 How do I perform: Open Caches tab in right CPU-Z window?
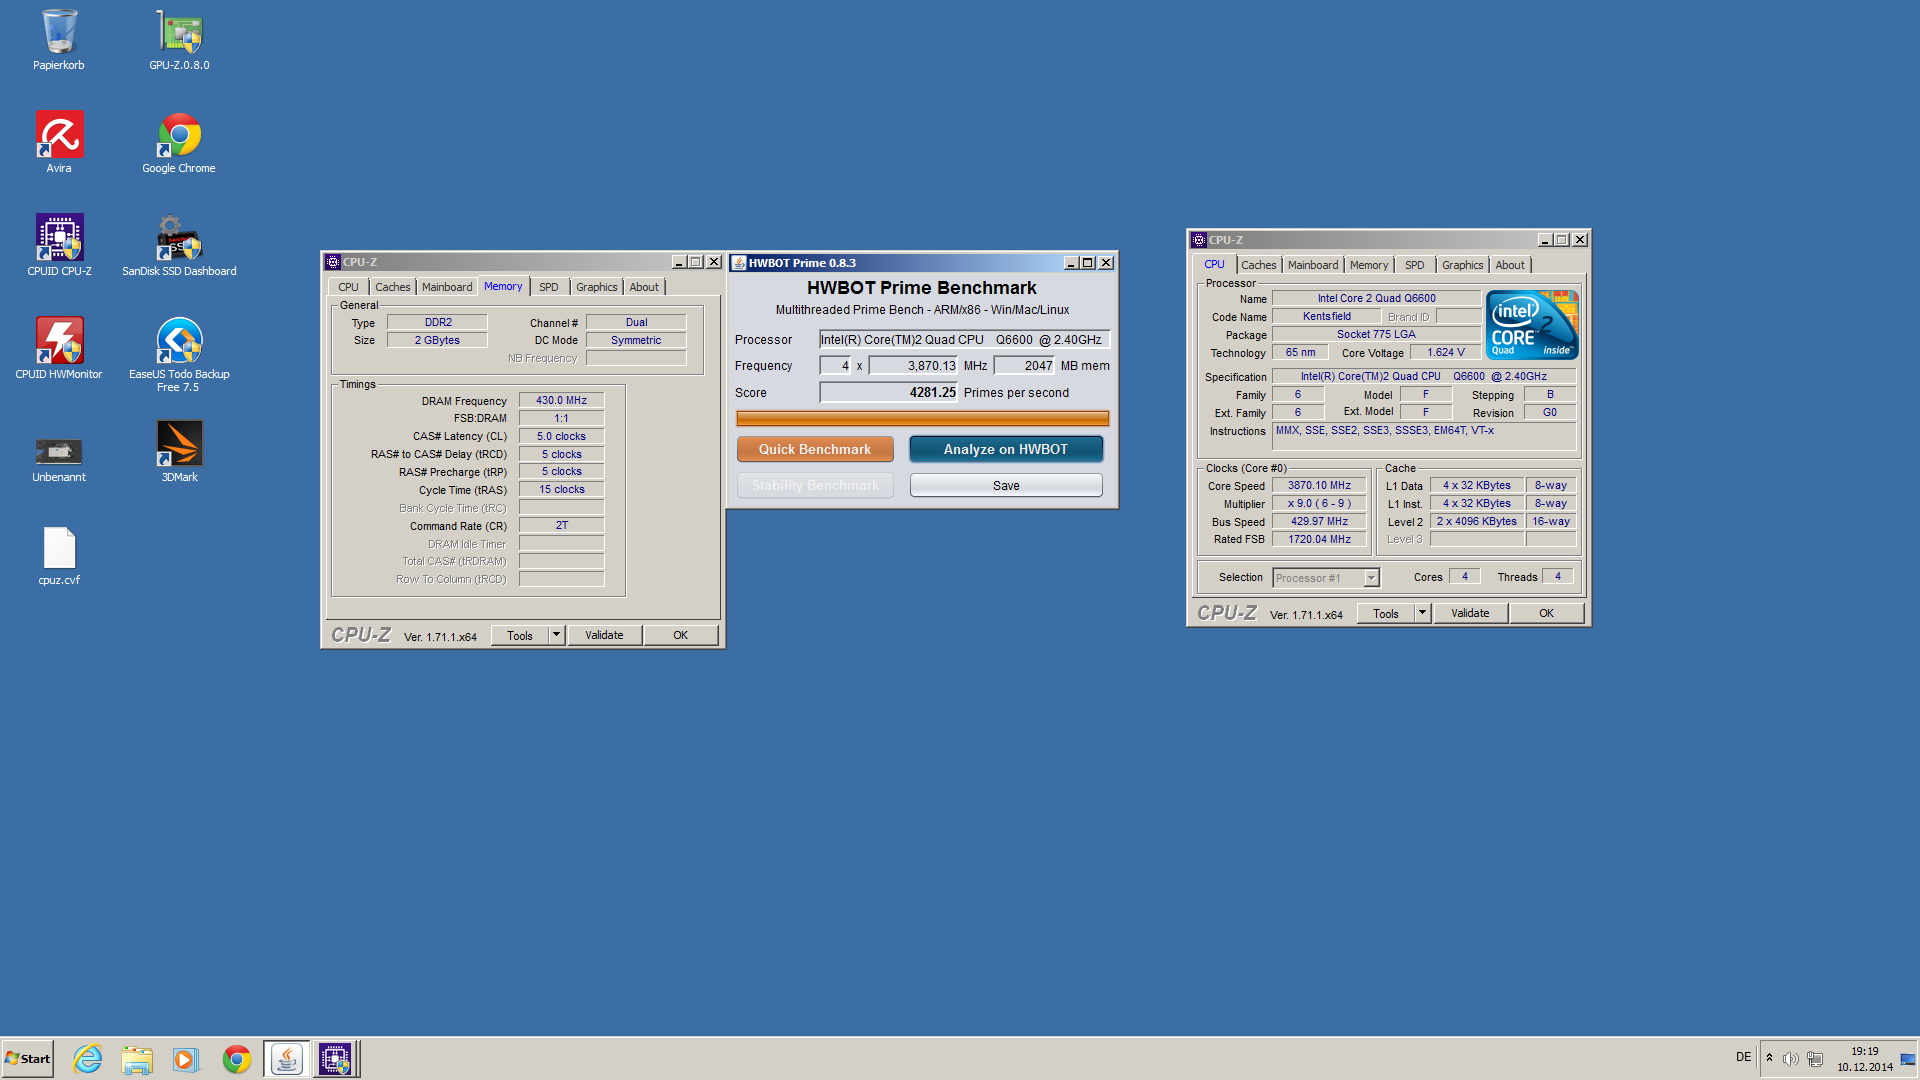tap(1259, 265)
